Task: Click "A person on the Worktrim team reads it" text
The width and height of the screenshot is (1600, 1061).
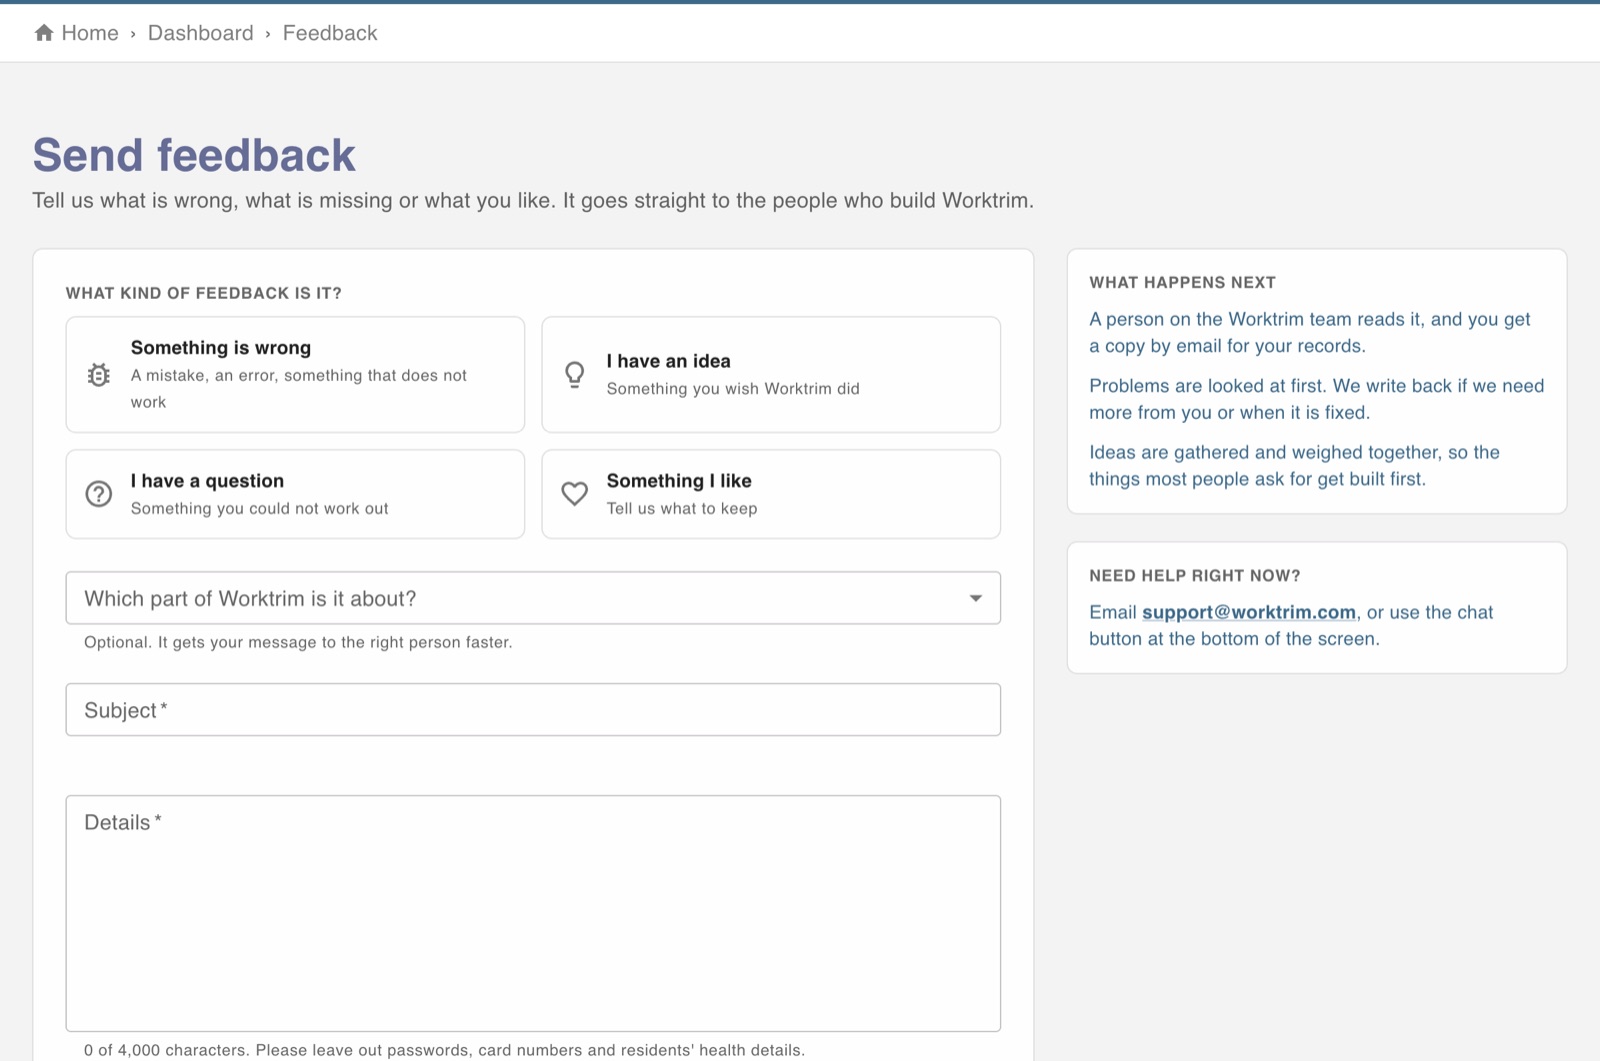Action: [1310, 332]
